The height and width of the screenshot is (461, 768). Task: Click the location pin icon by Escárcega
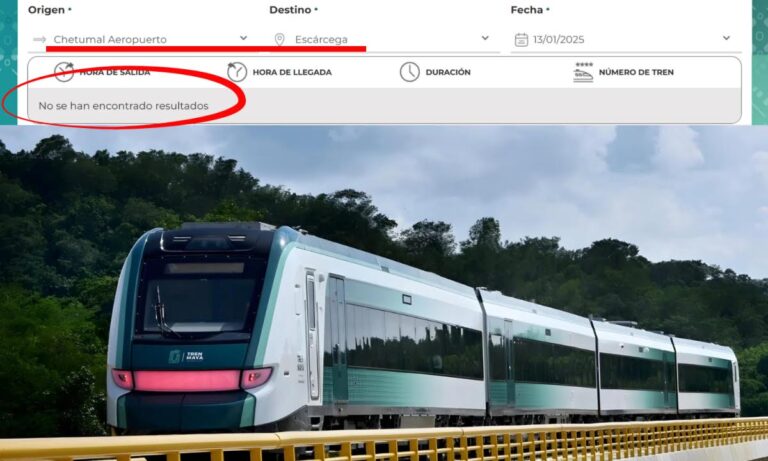tap(279, 40)
